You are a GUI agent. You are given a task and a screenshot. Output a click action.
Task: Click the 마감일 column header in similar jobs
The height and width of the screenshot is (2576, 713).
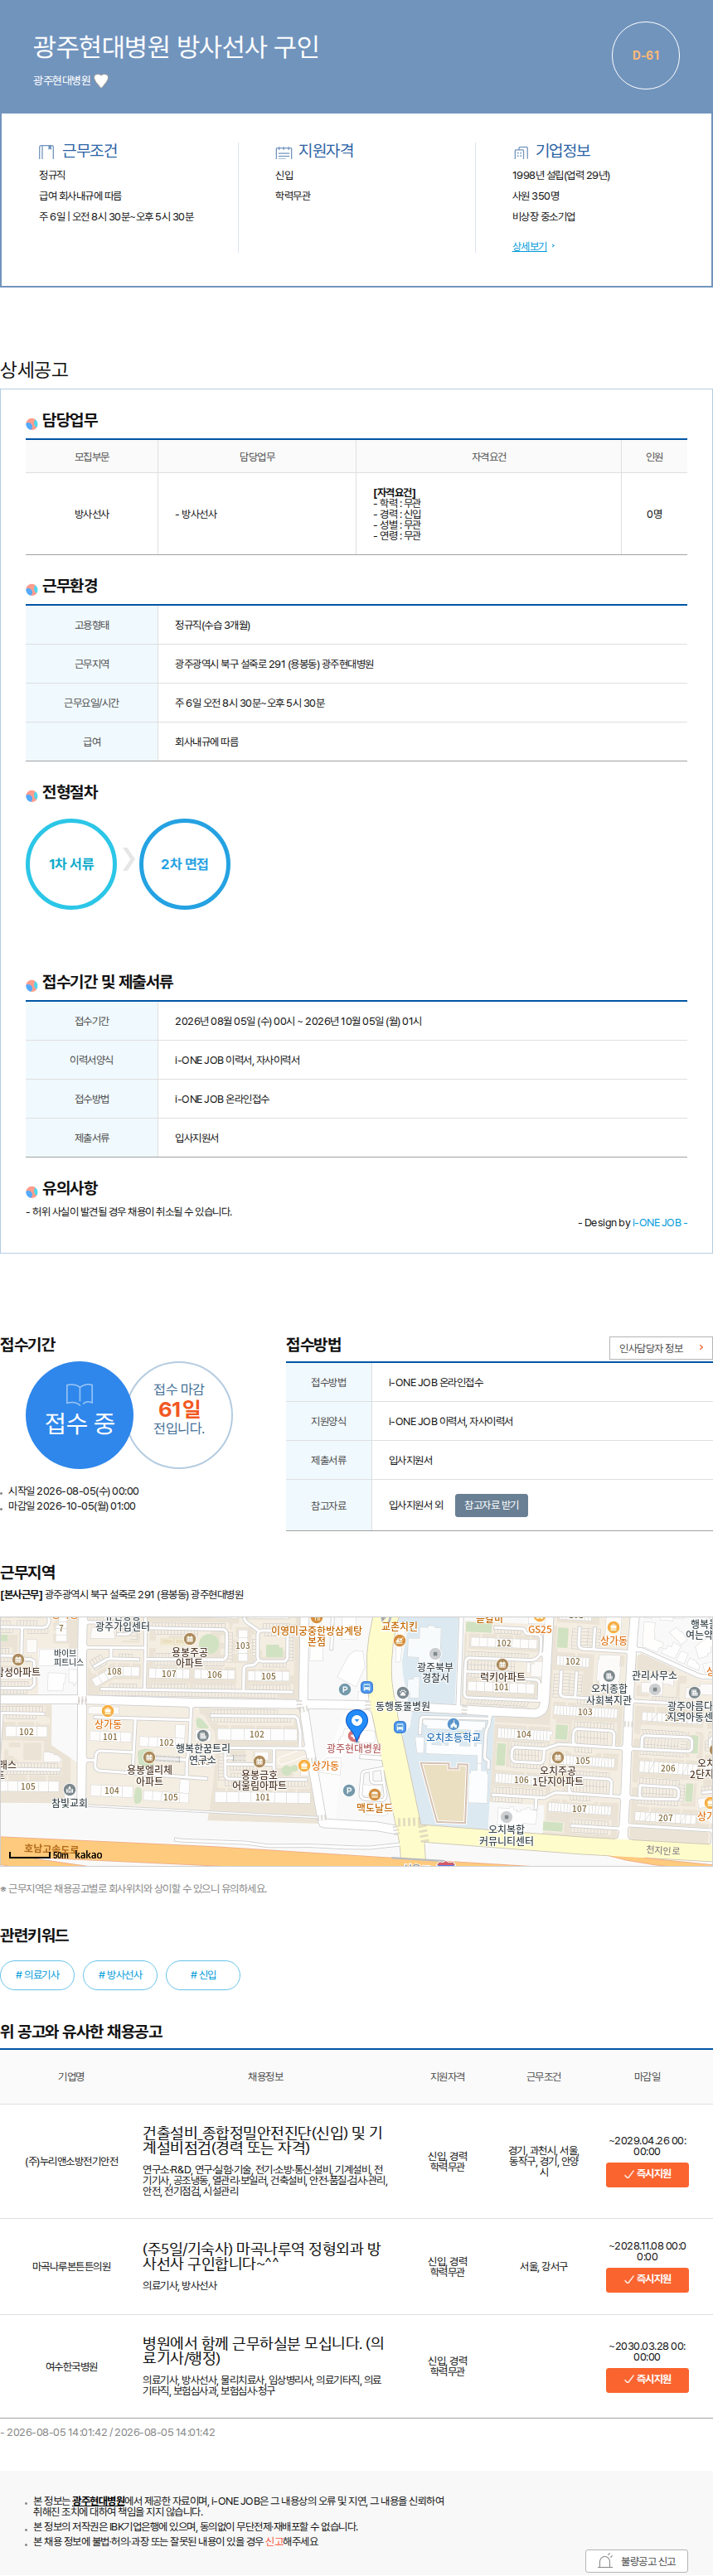pyautogui.click(x=647, y=2077)
